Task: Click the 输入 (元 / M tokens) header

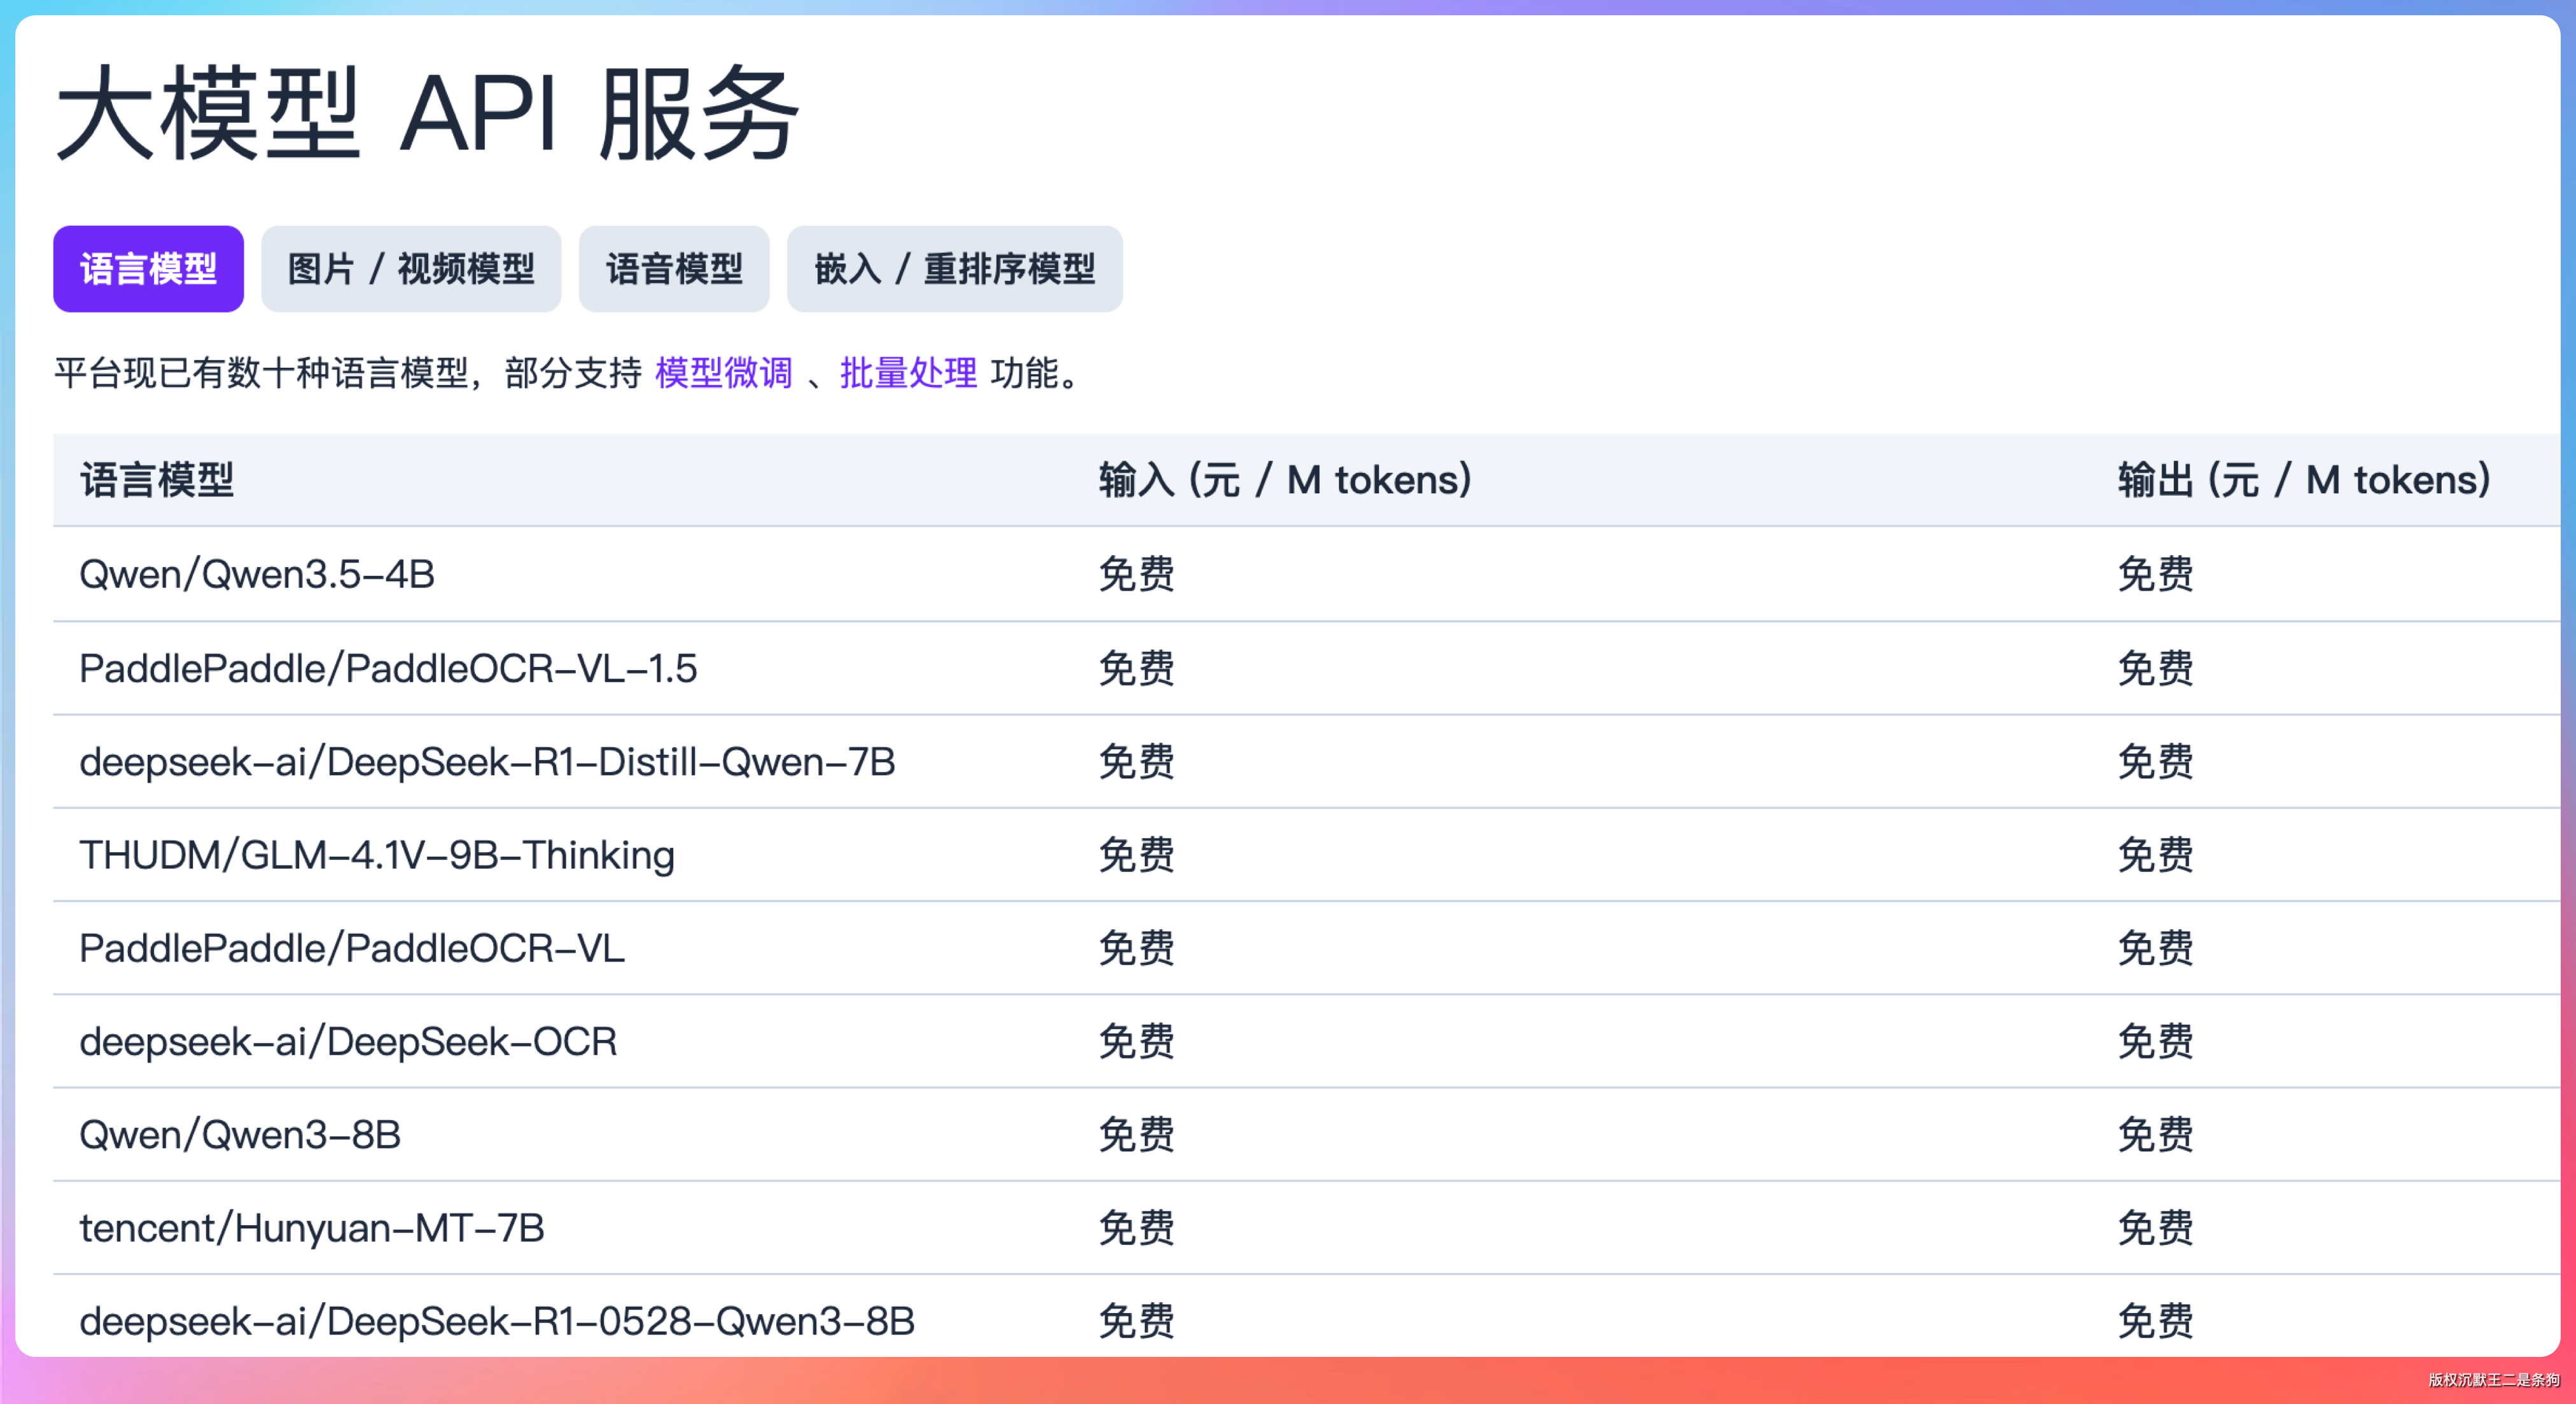Action: point(1284,480)
